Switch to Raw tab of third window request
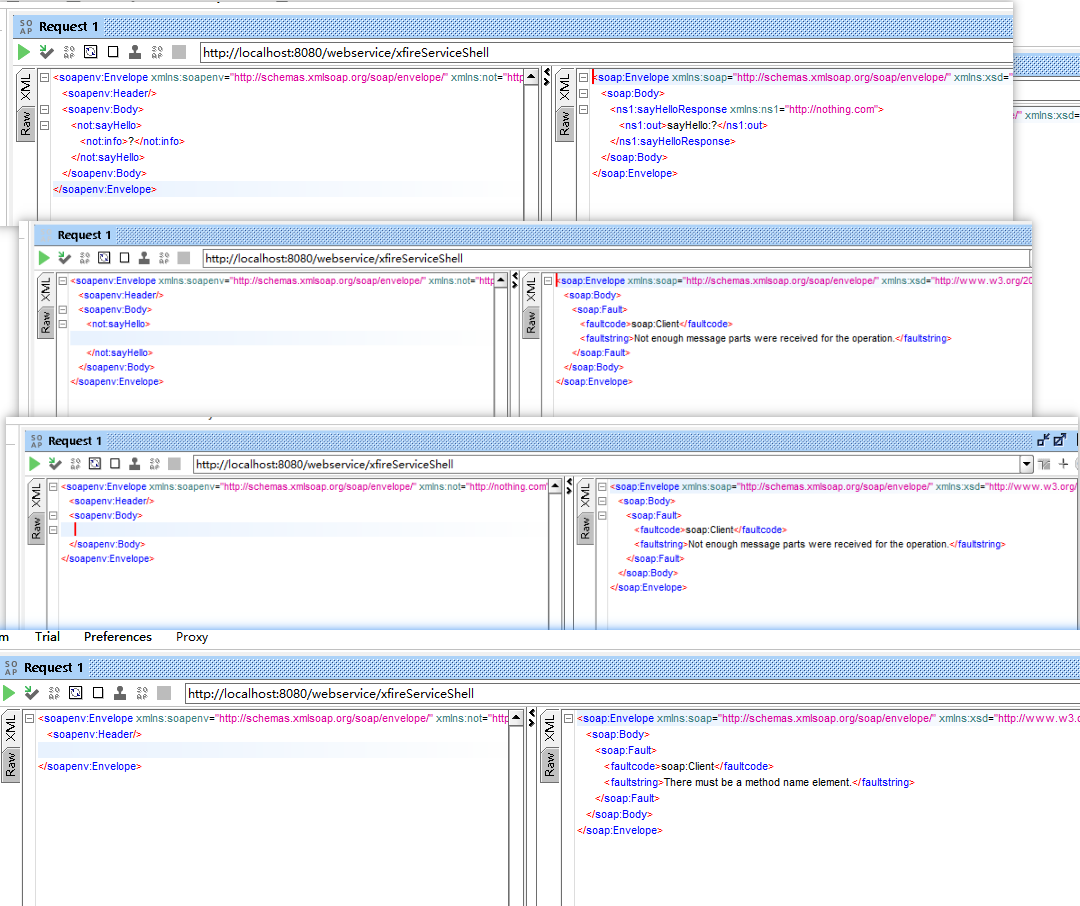 coord(37,528)
